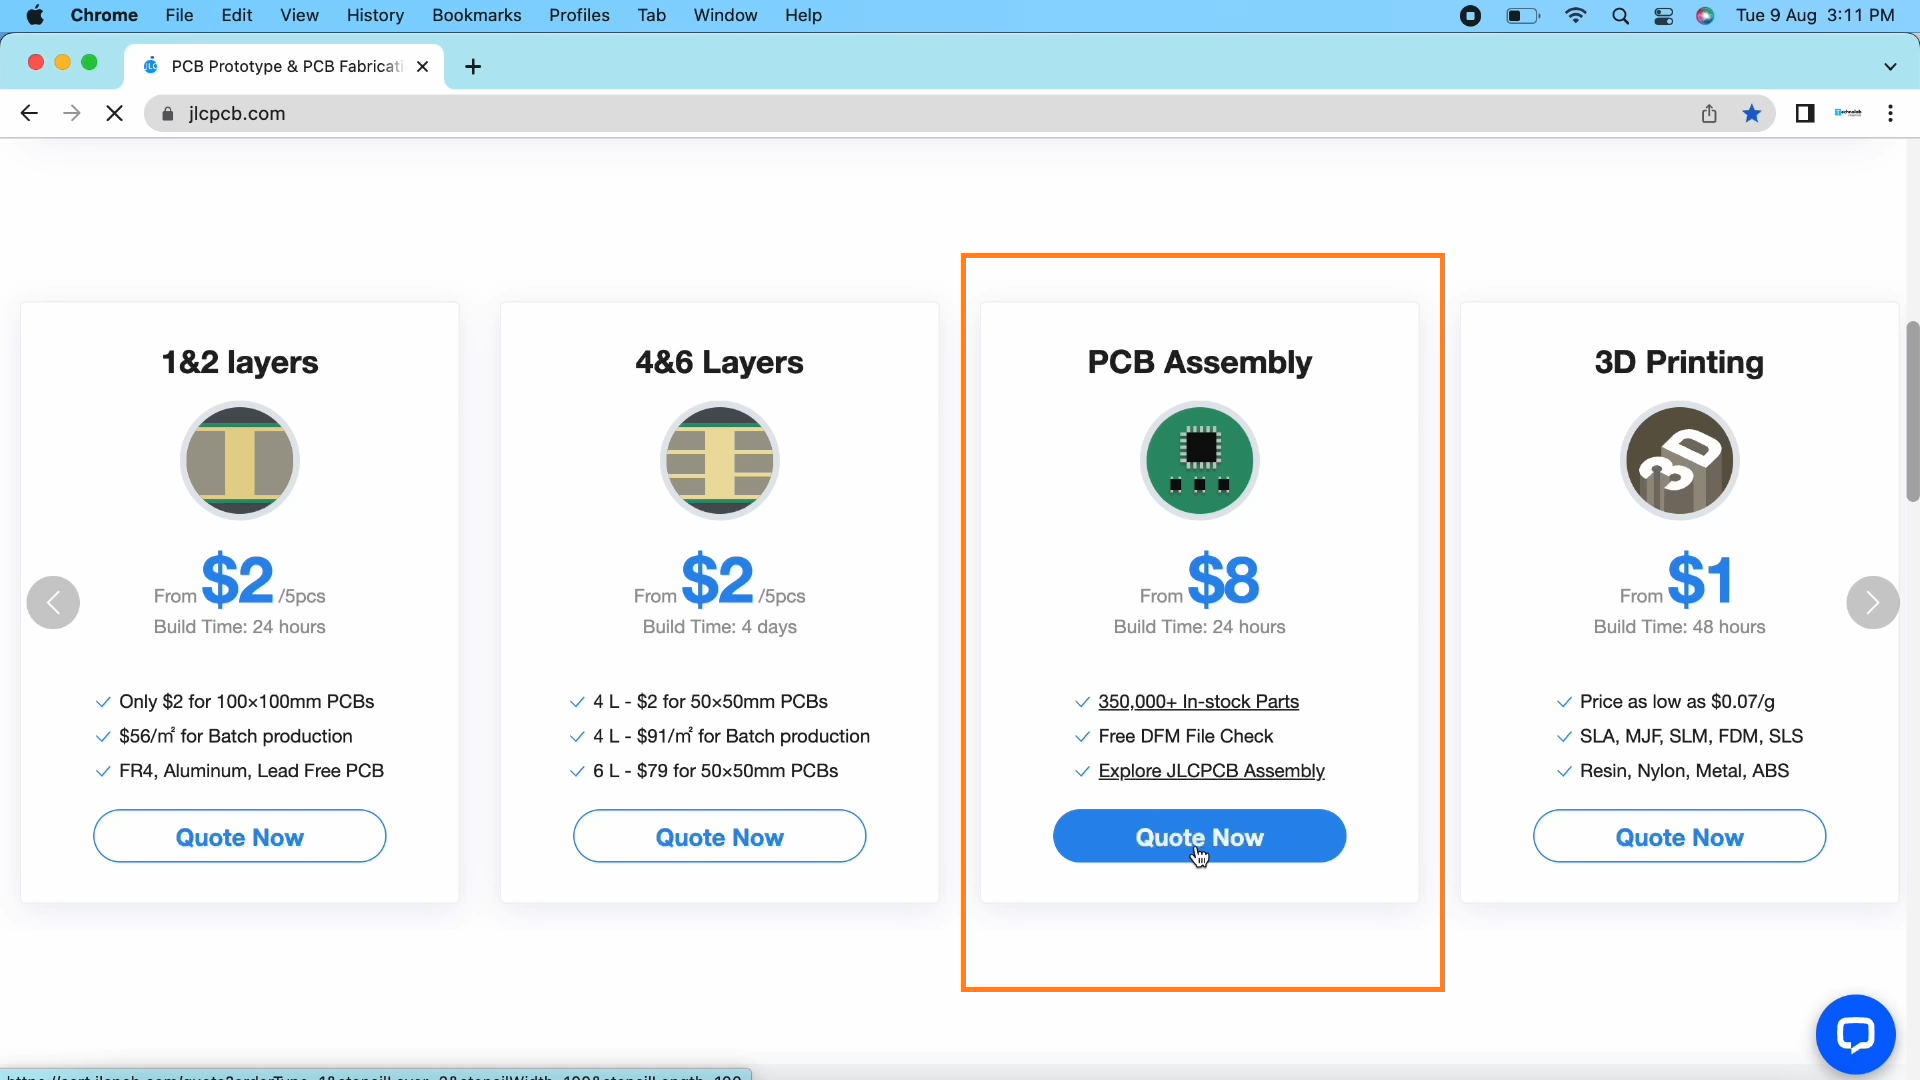The height and width of the screenshot is (1080, 1920).
Task: Open Siri from menu bar
Action: pos(1706,15)
